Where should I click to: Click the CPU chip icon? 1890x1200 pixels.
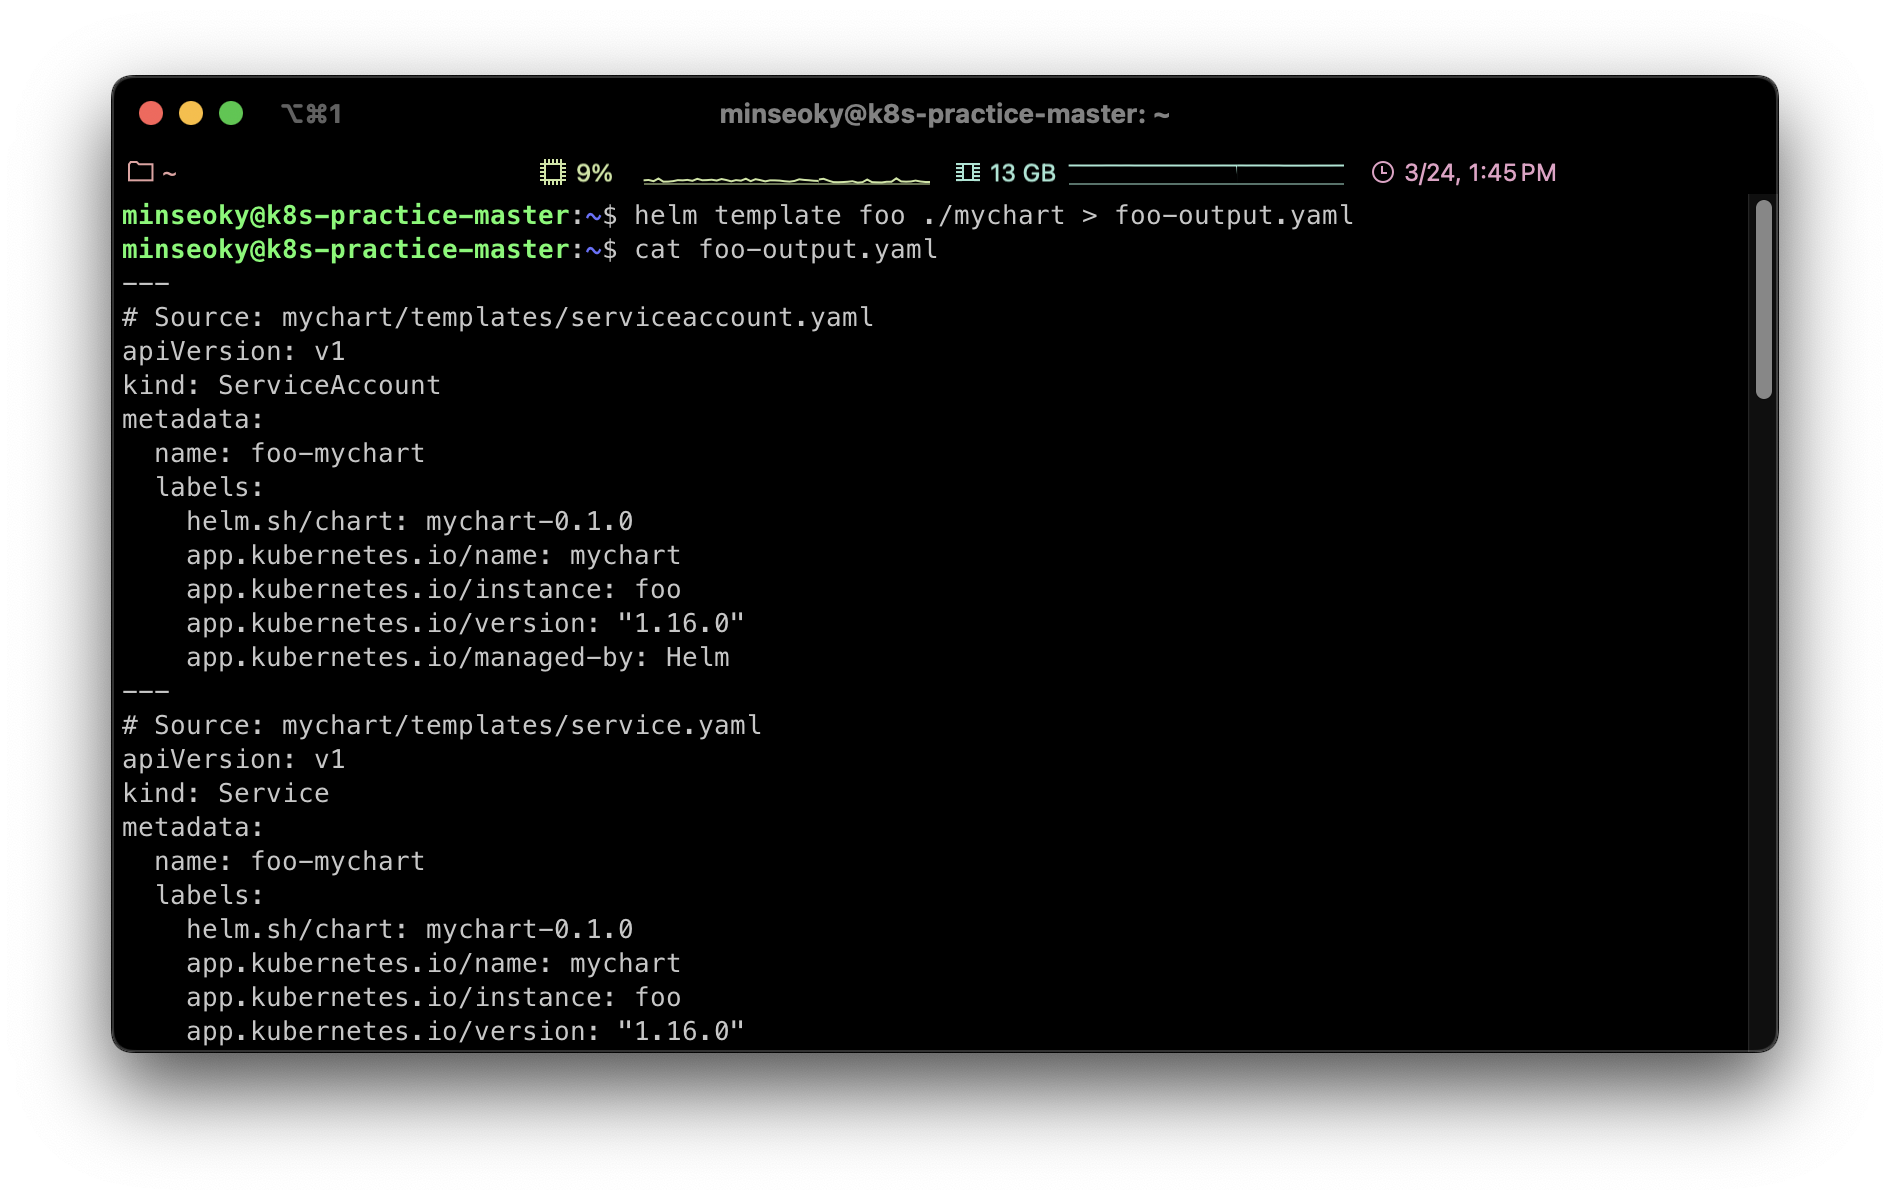click(x=552, y=172)
